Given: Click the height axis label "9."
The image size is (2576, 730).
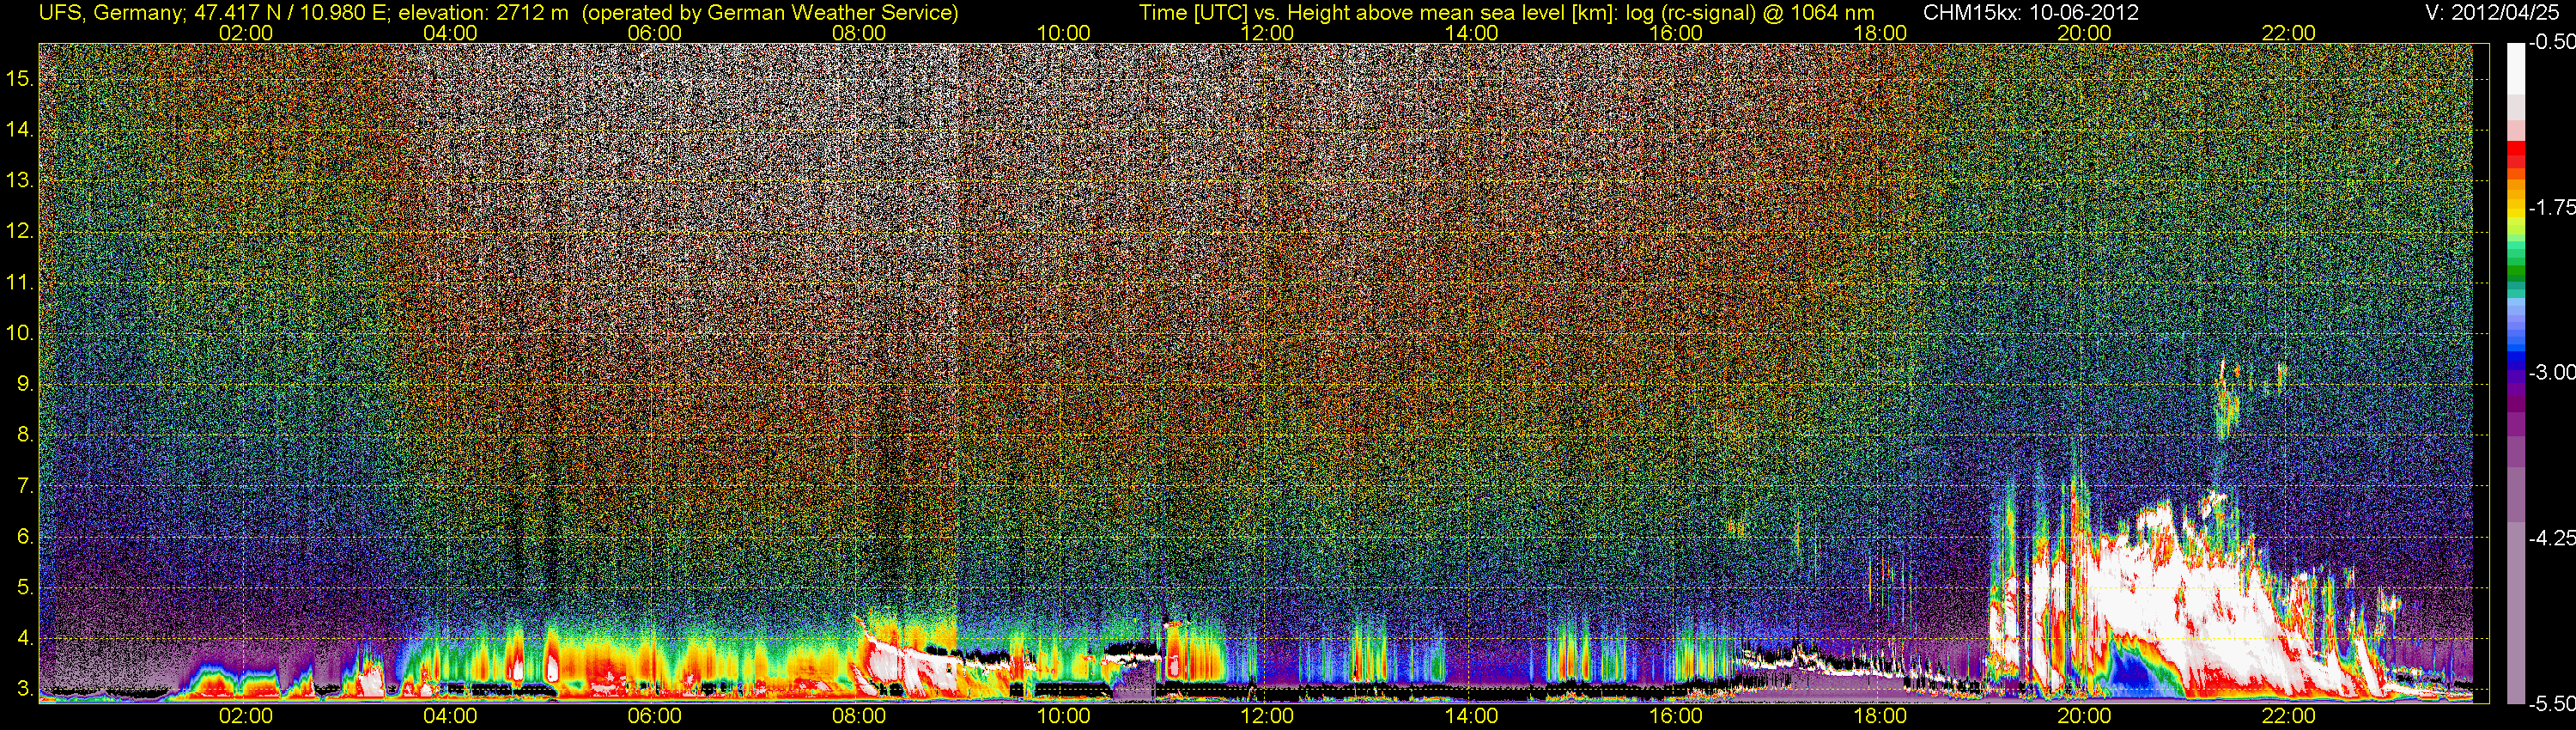Looking at the screenshot, I should [x=26, y=384].
